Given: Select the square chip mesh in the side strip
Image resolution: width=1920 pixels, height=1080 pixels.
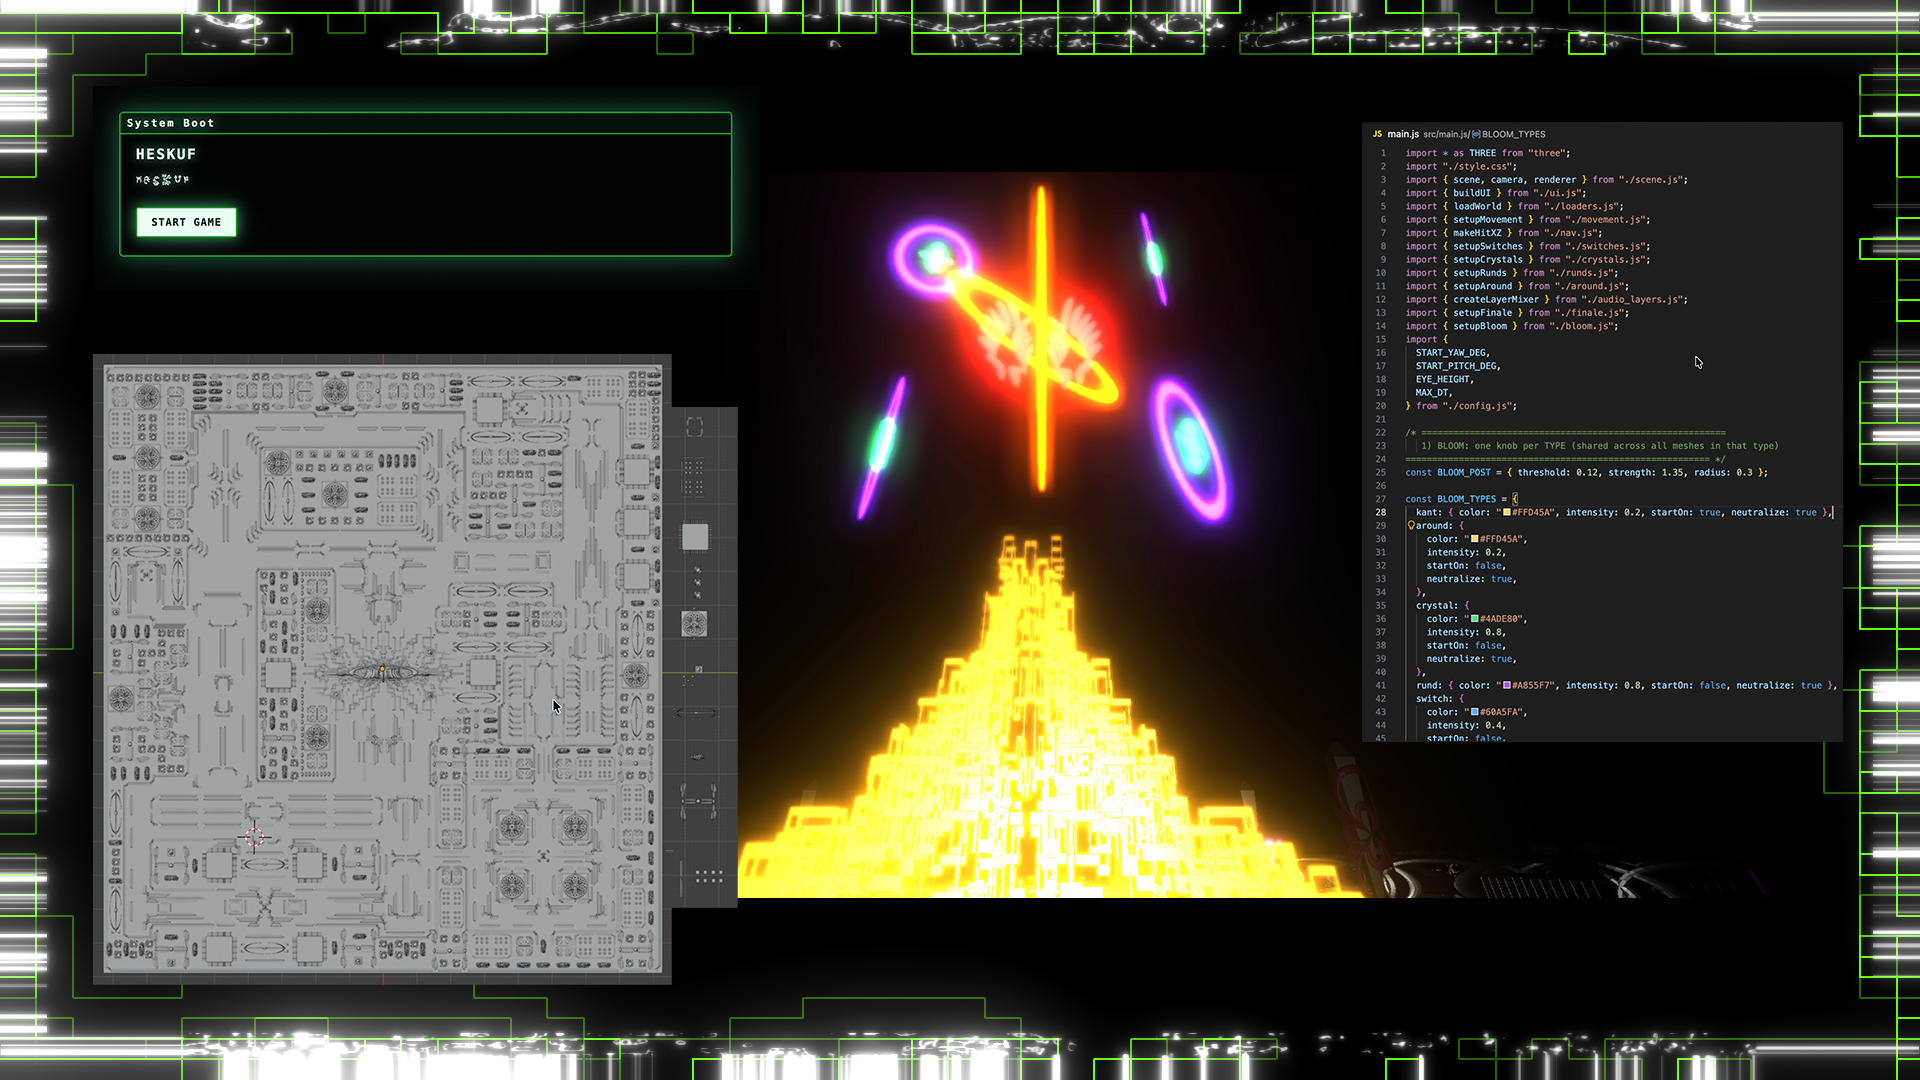Looking at the screenshot, I should click(x=695, y=537).
